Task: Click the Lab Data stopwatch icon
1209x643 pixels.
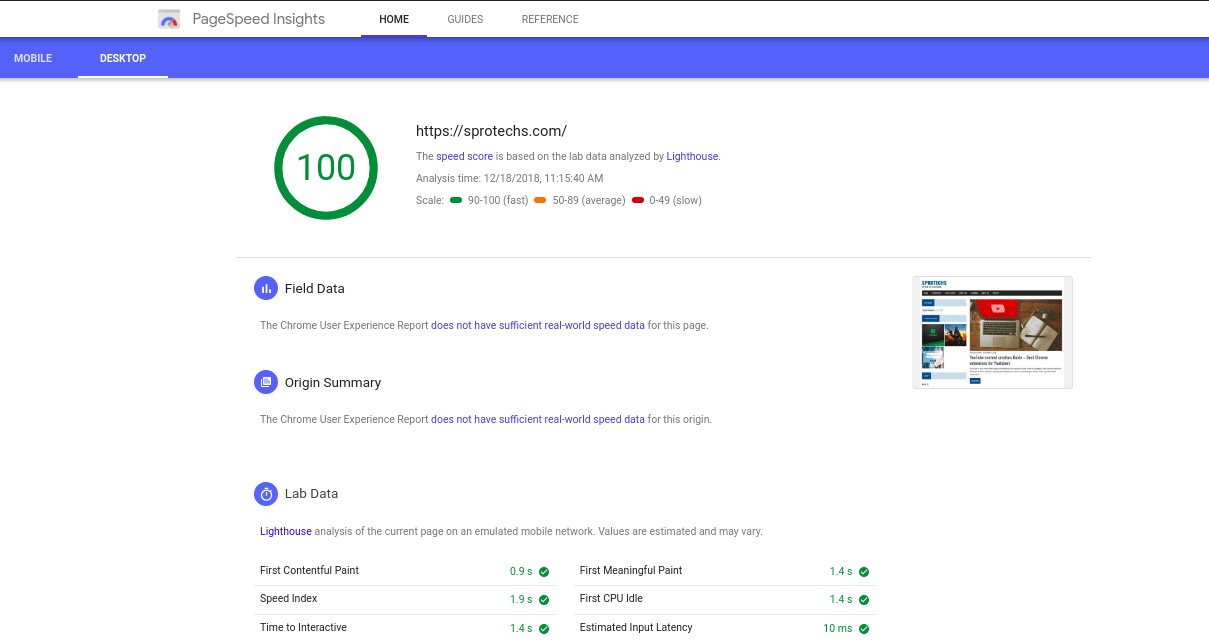Action: [x=266, y=493]
